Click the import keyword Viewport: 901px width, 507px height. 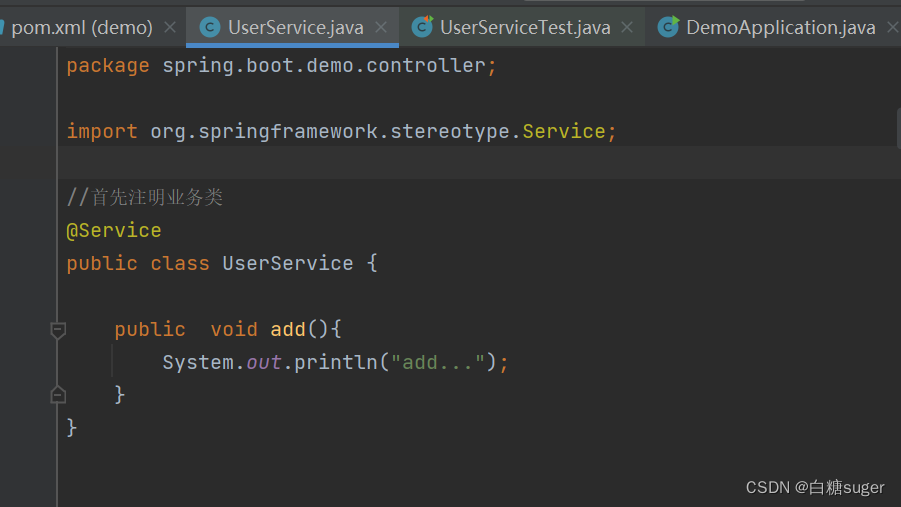[x=102, y=132]
